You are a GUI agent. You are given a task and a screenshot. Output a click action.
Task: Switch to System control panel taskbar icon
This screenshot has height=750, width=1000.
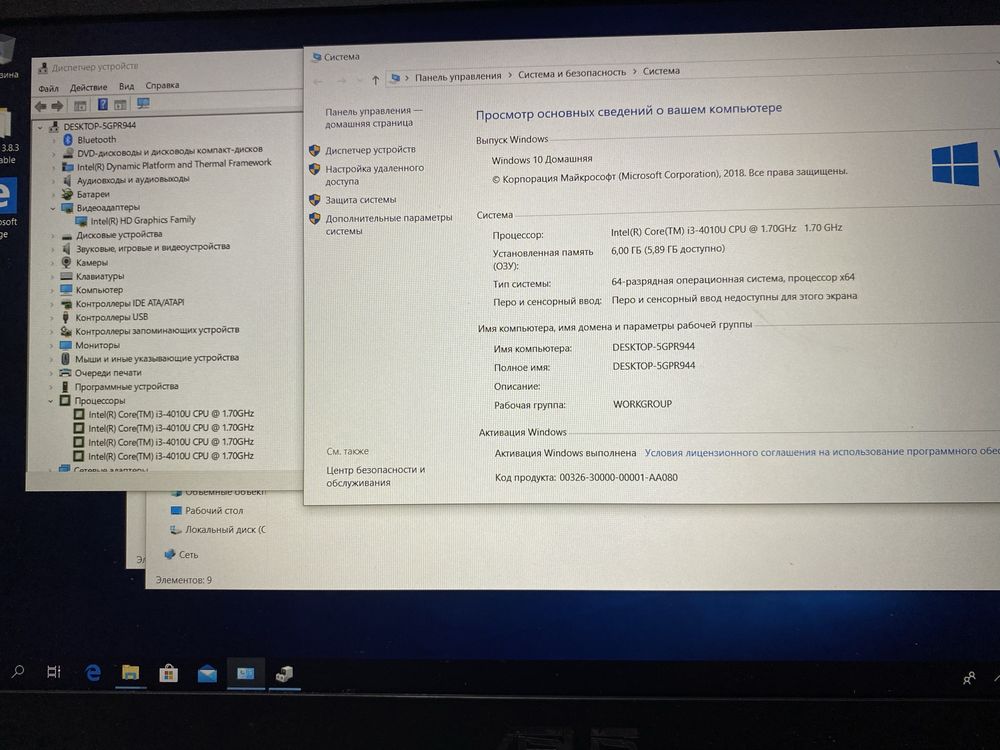pos(246,673)
